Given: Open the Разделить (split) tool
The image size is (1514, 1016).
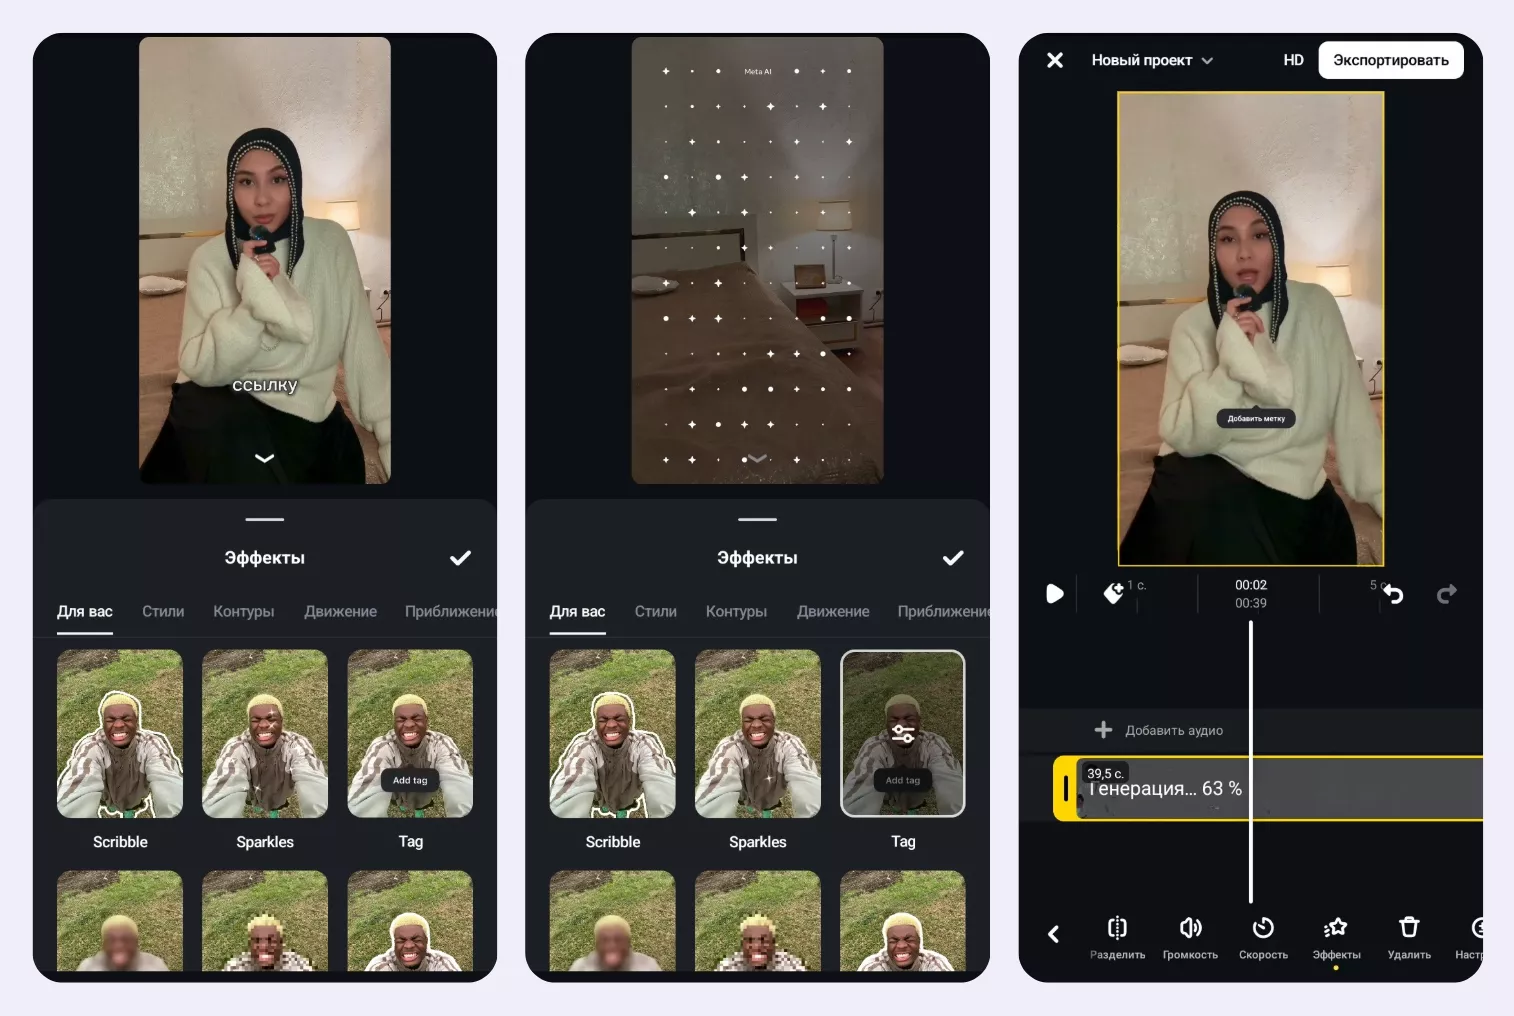Looking at the screenshot, I should [1117, 937].
